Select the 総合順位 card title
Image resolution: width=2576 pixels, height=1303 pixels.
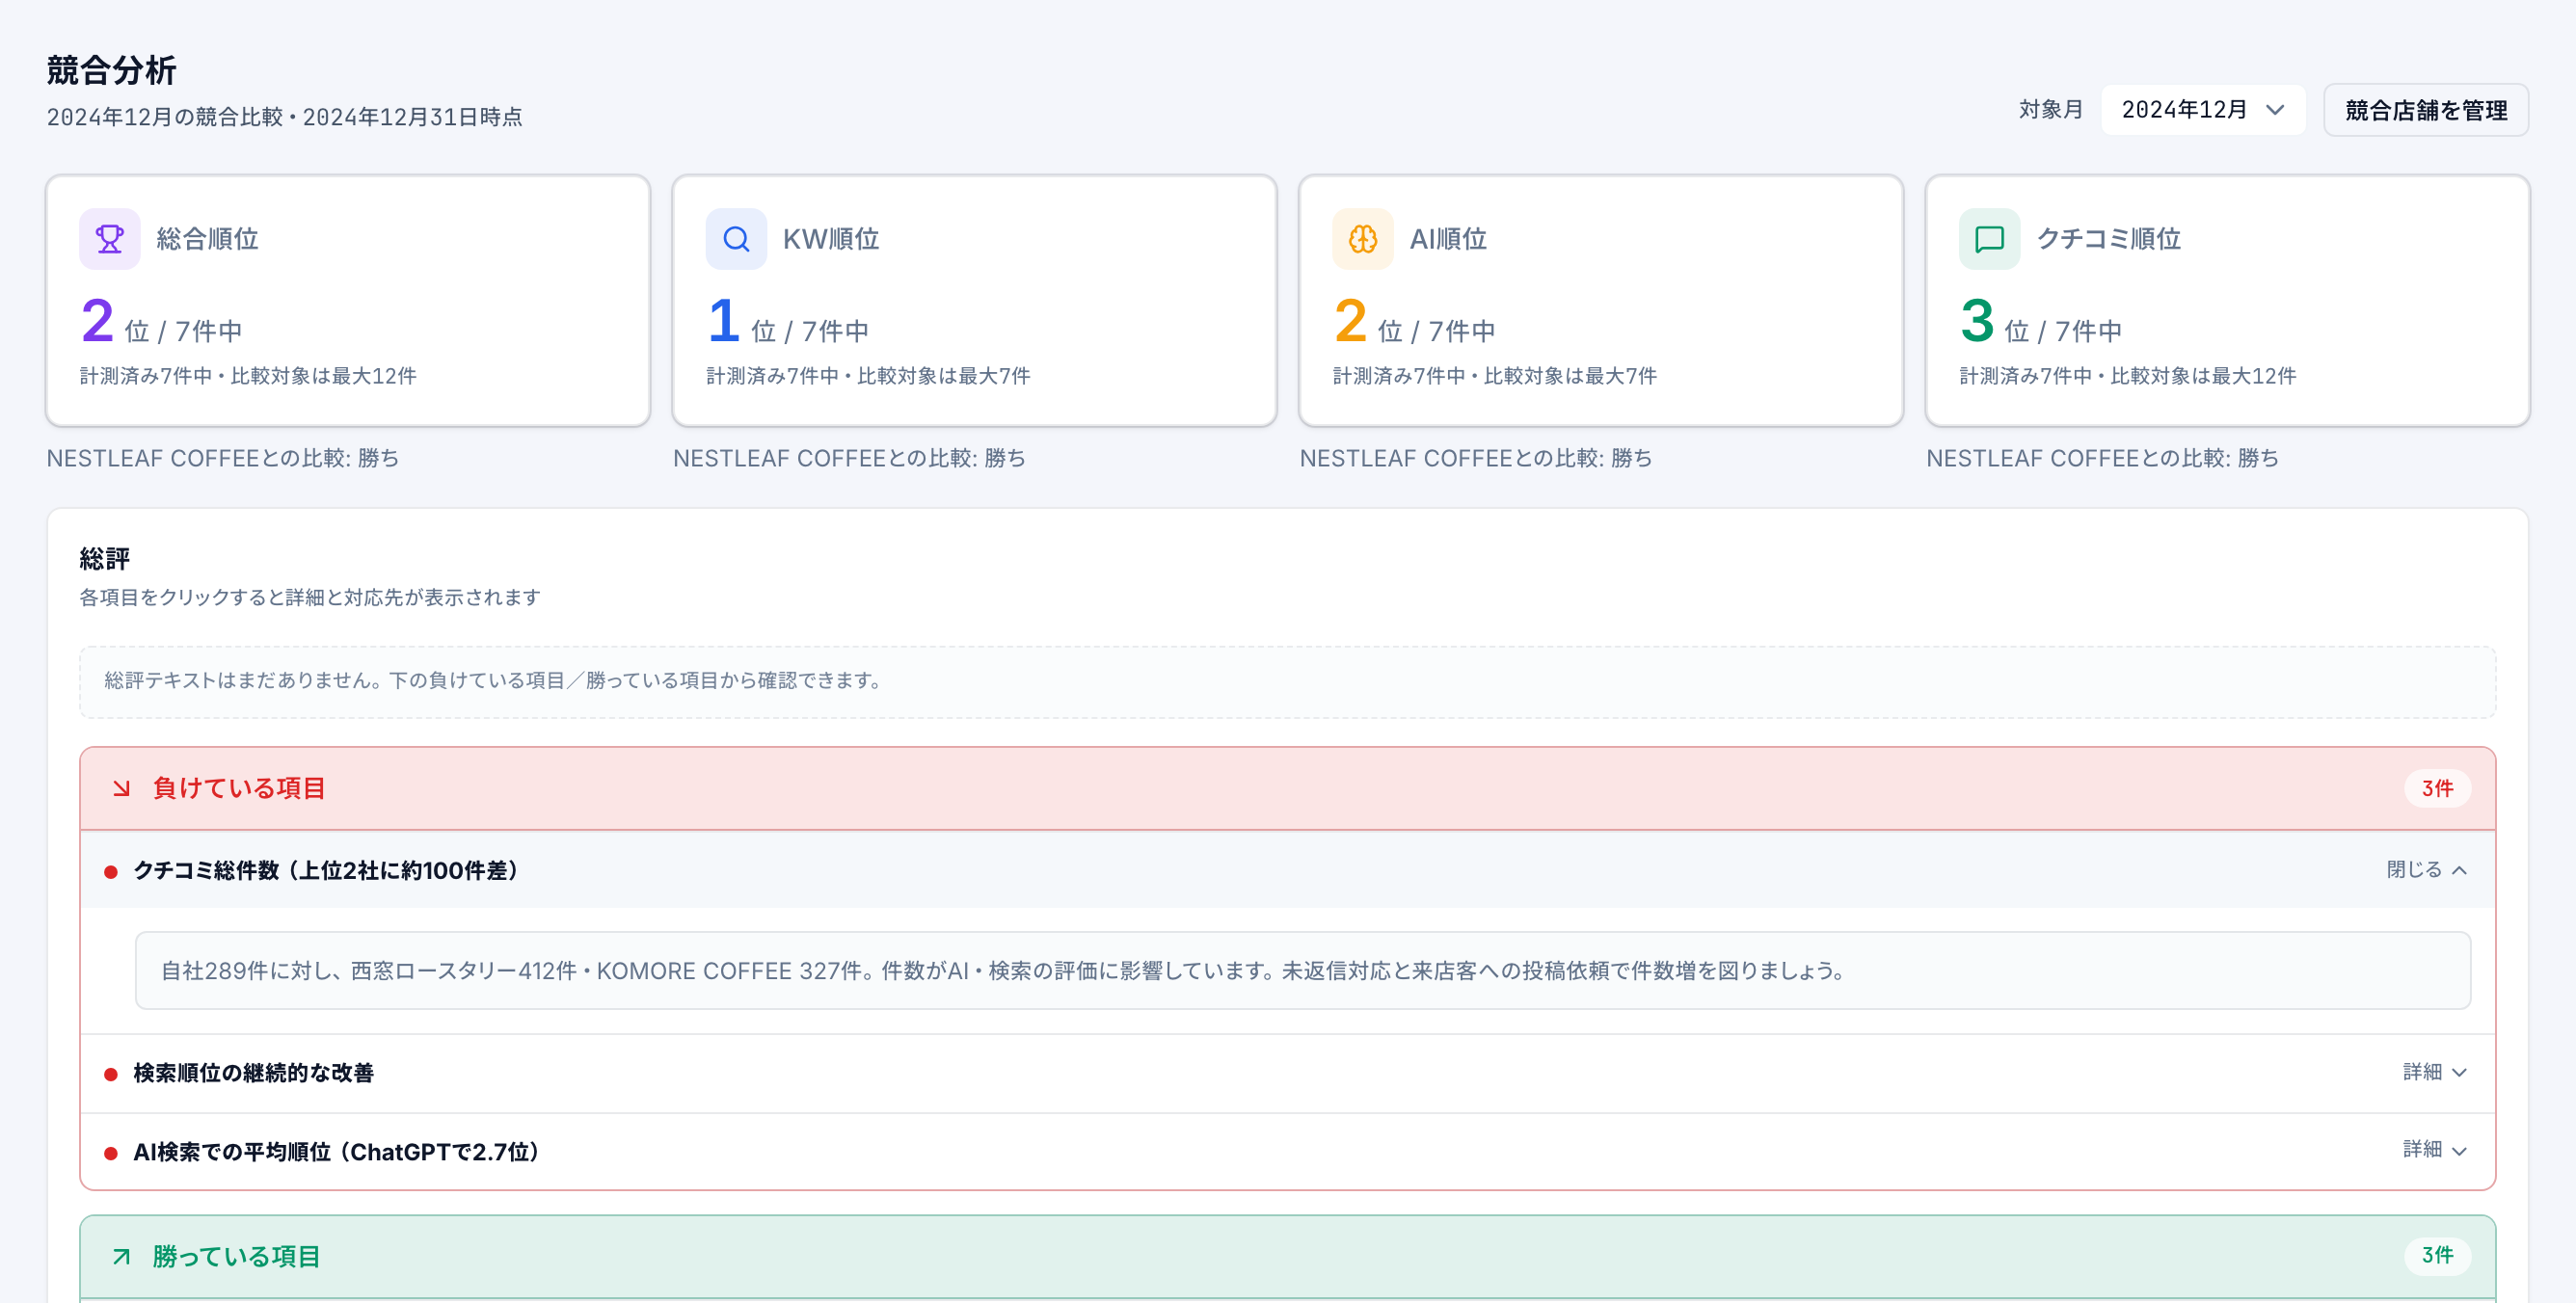(208, 239)
